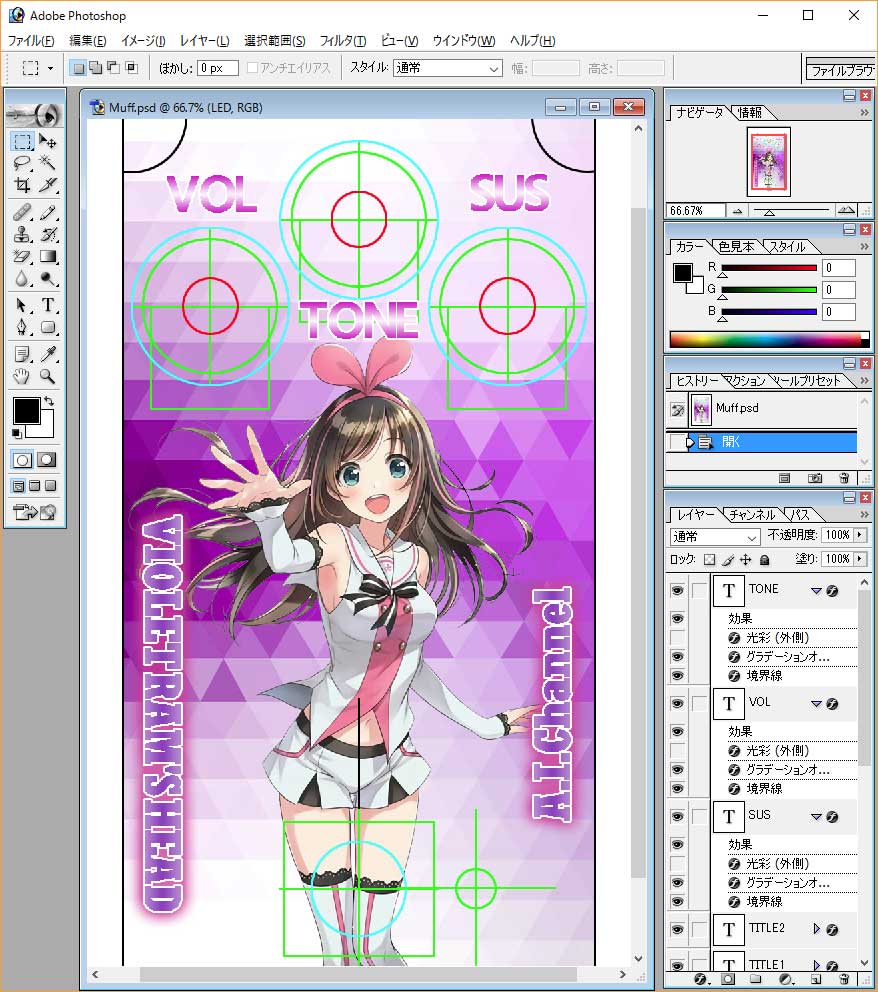878x992 pixels.
Task: Activate the Type tool
Action: (x=47, y=306)
